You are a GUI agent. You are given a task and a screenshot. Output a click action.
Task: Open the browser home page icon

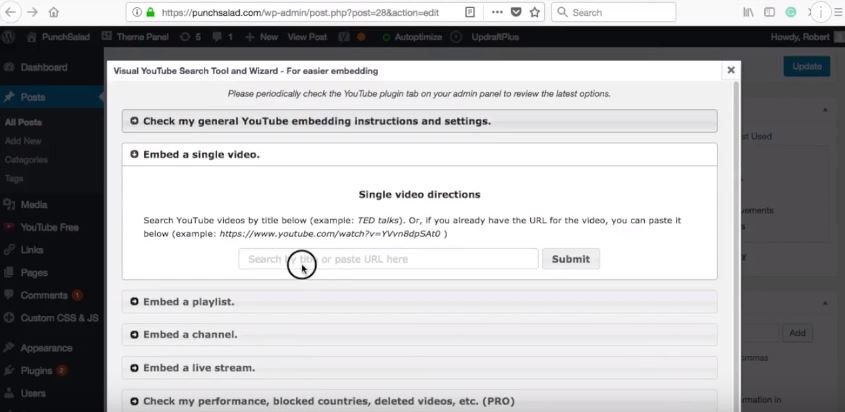(53, 12)
